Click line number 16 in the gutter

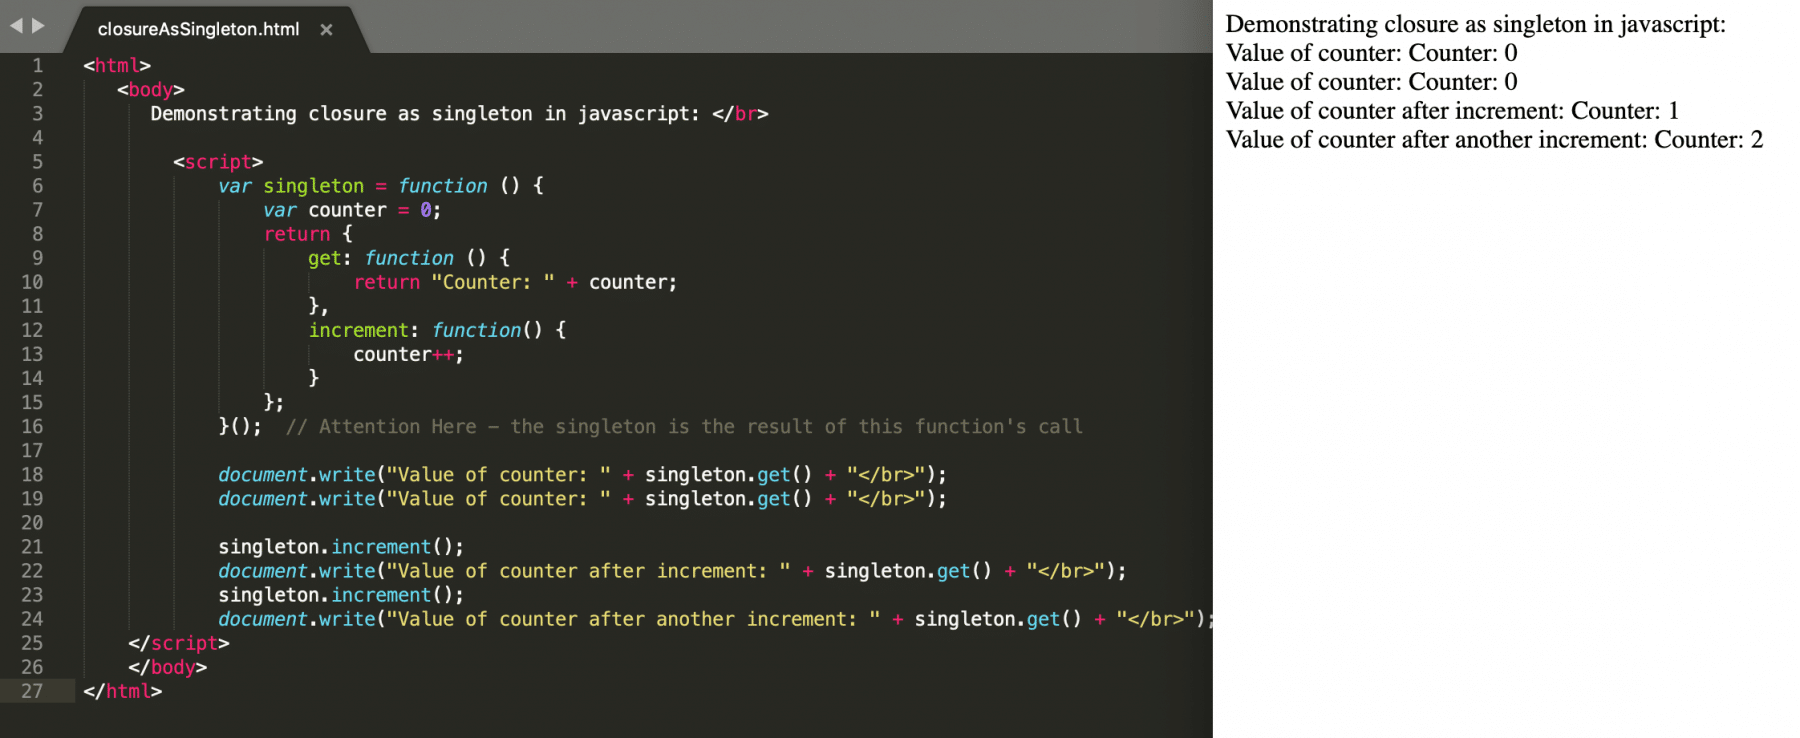click(32, 427)
